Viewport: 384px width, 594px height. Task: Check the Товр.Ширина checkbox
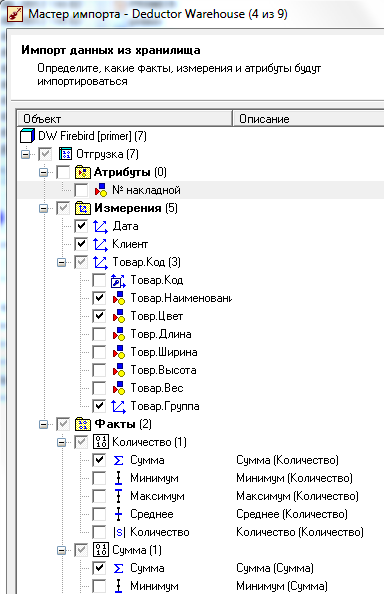click(x=99, y=352)
